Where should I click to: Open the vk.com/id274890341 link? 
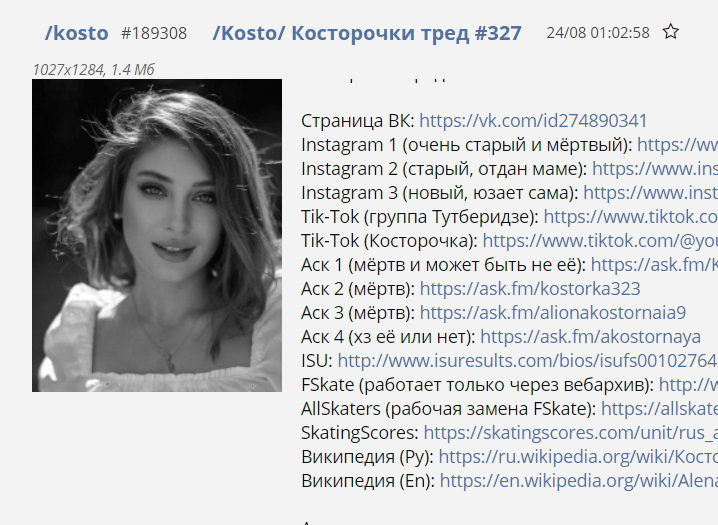tap(533, 121)
